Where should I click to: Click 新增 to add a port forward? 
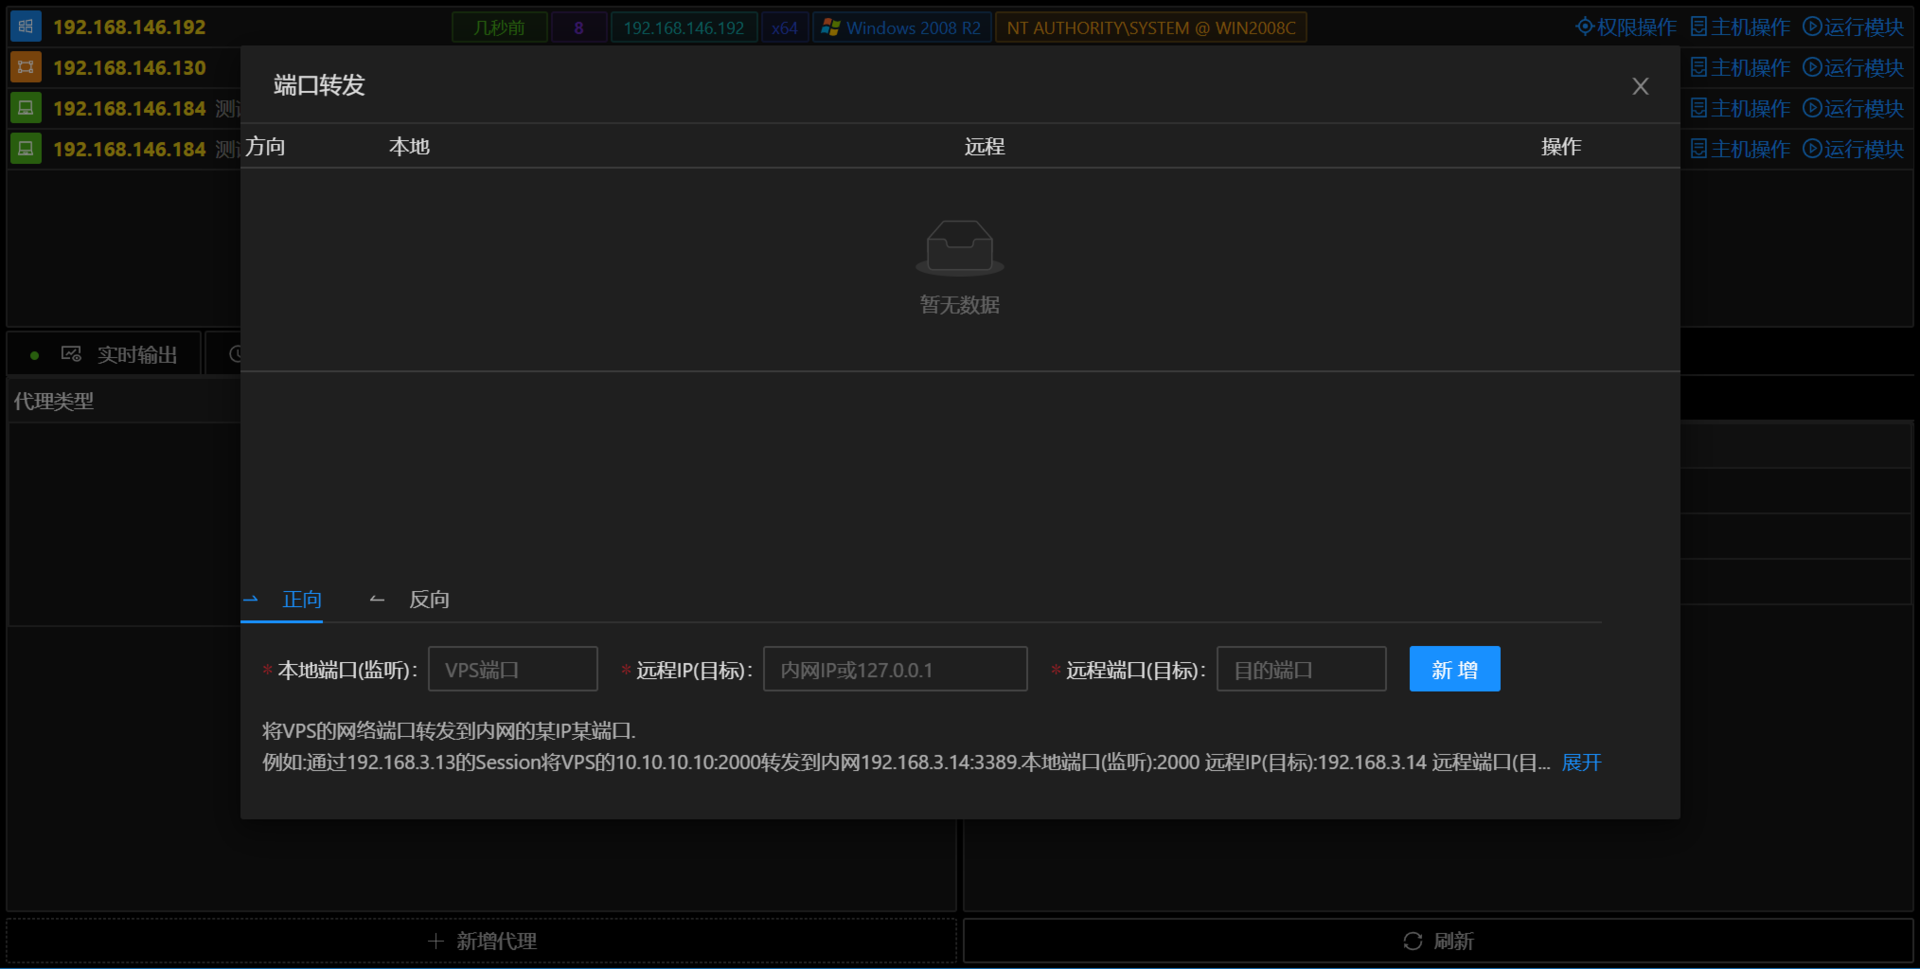pos(1454,668)
